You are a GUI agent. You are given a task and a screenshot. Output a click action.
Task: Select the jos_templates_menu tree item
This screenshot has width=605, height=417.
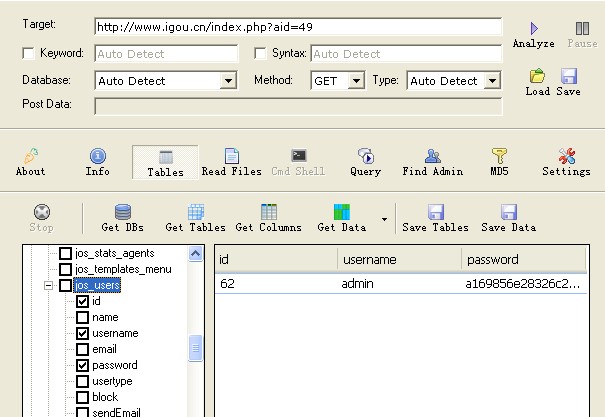click(x=123, y=269)
